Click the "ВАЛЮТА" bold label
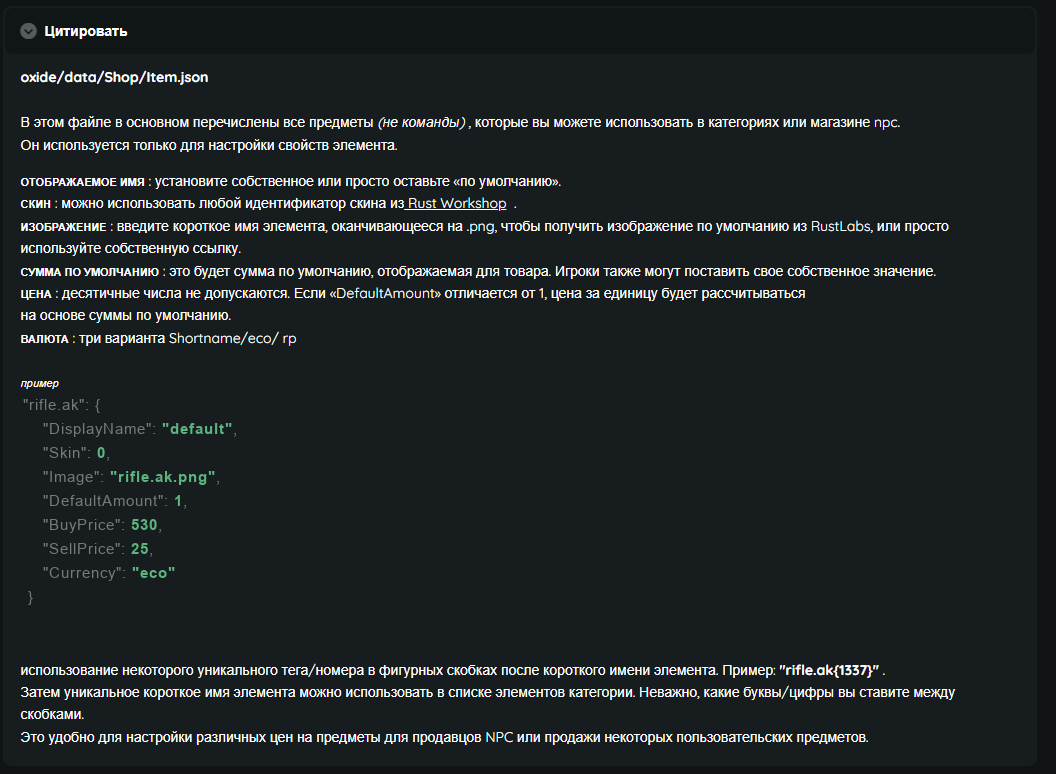Screen dimensions: 1056x774 [44, 340]
